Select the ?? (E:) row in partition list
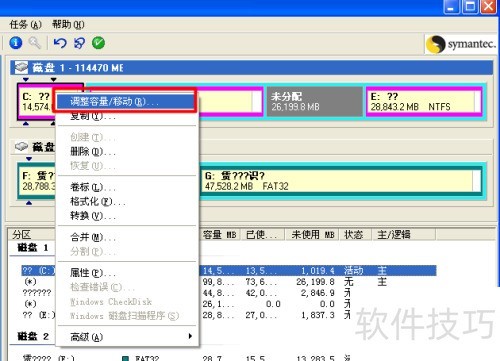The height and width of the screenshot is (361, 500). [38, 315]
